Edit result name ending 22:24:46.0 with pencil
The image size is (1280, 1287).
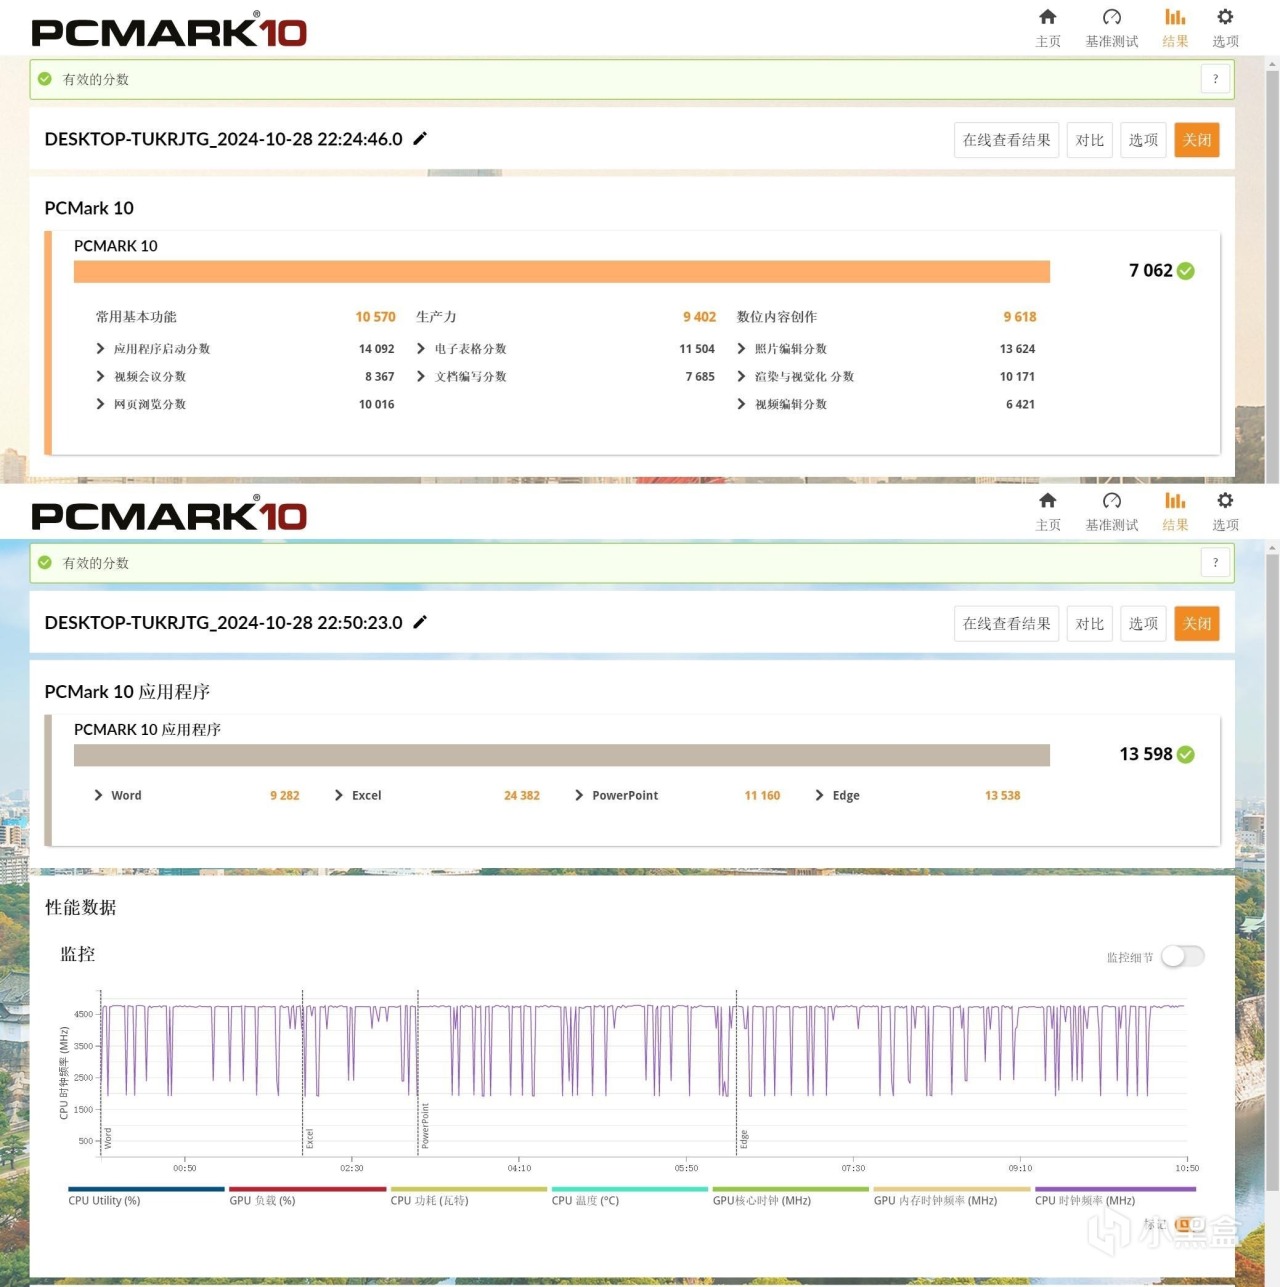(420, 139)
